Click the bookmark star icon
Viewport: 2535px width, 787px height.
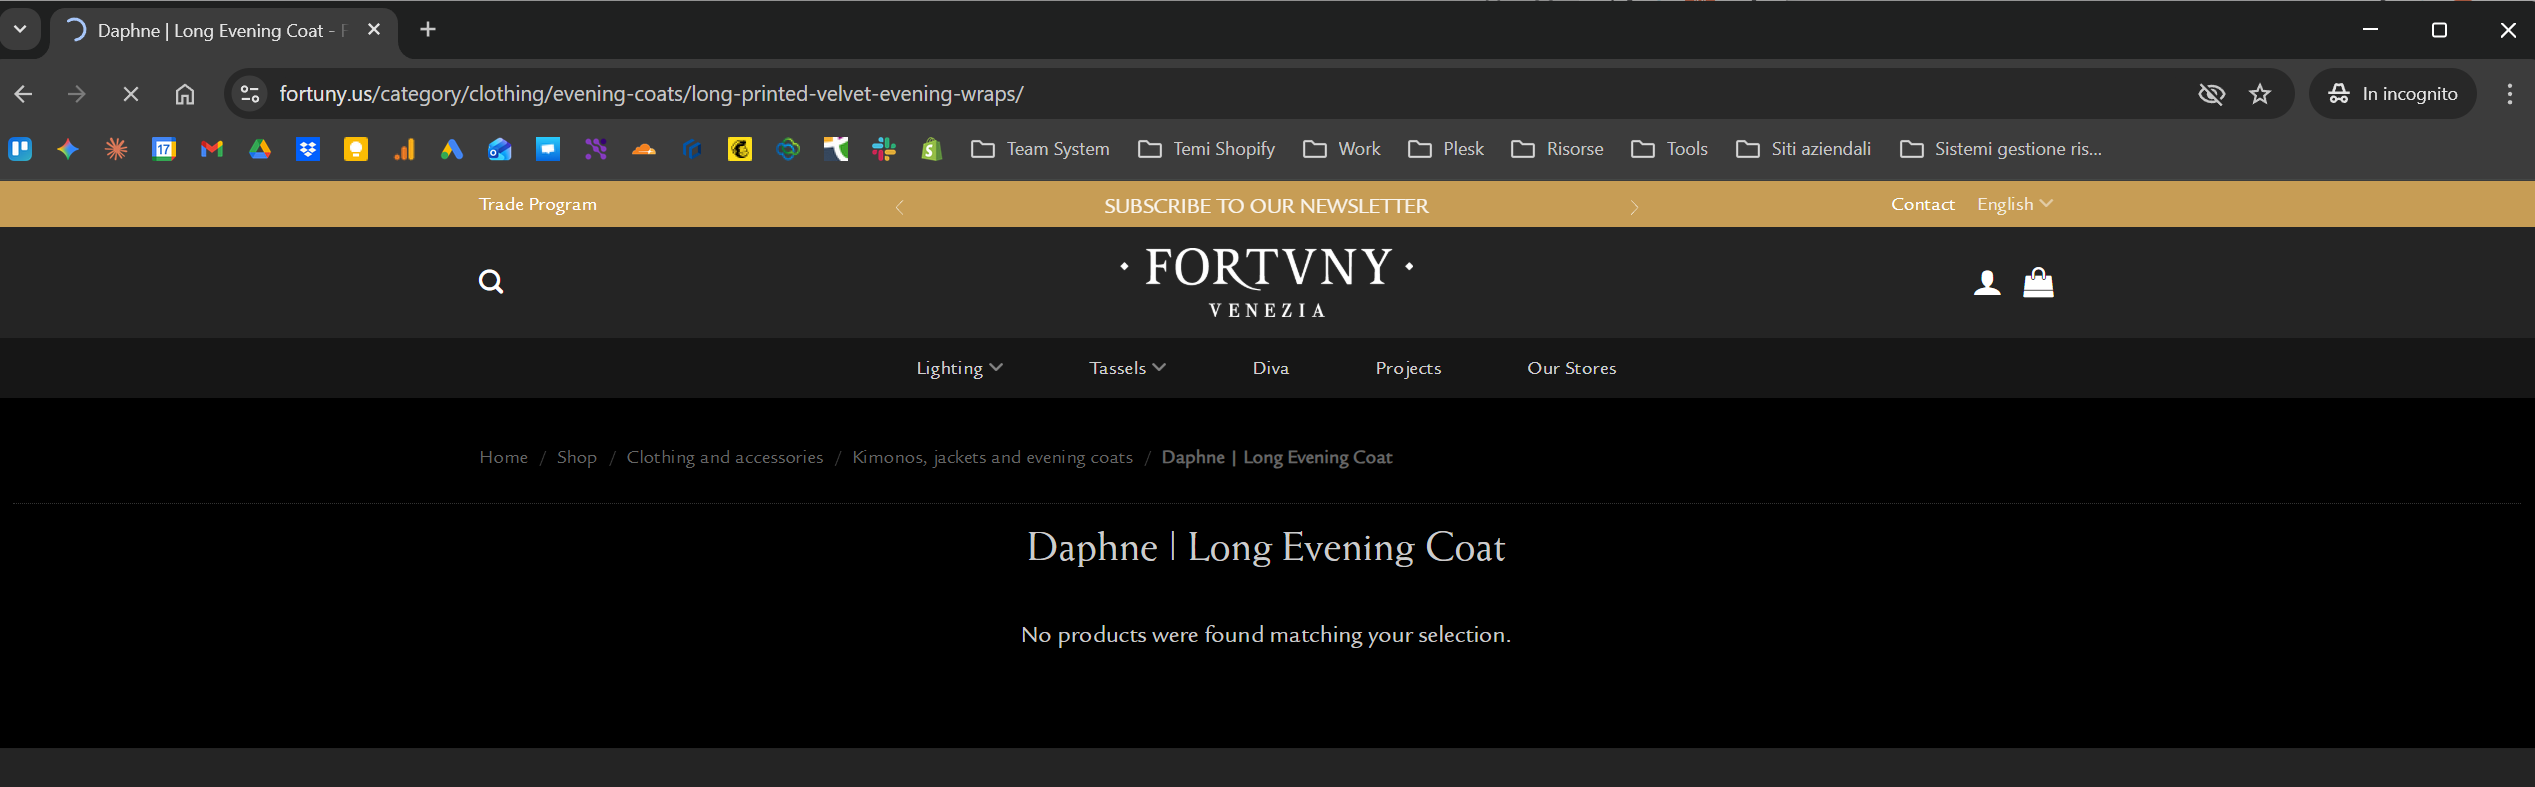(2260, 94)
